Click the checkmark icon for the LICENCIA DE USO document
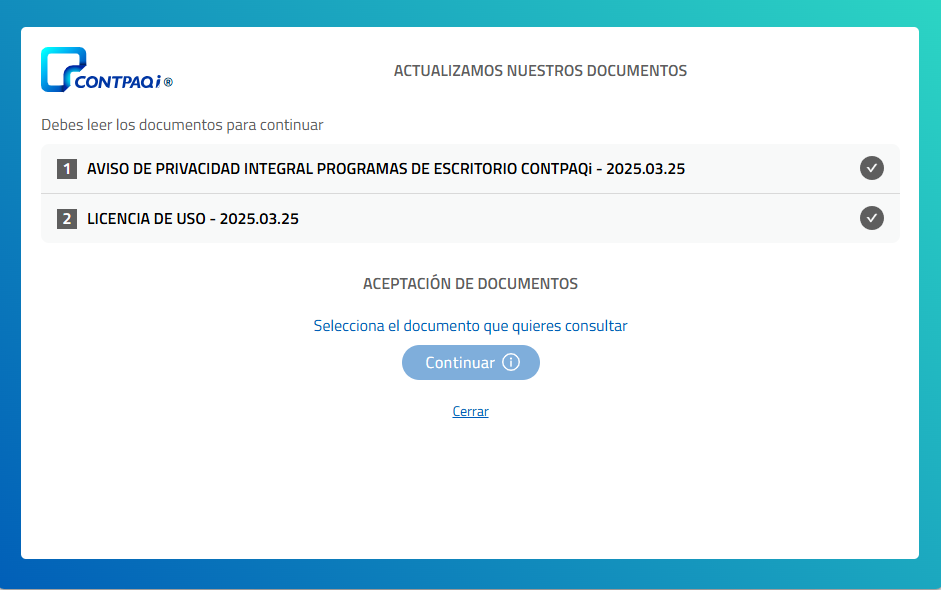 click(871, 218)
